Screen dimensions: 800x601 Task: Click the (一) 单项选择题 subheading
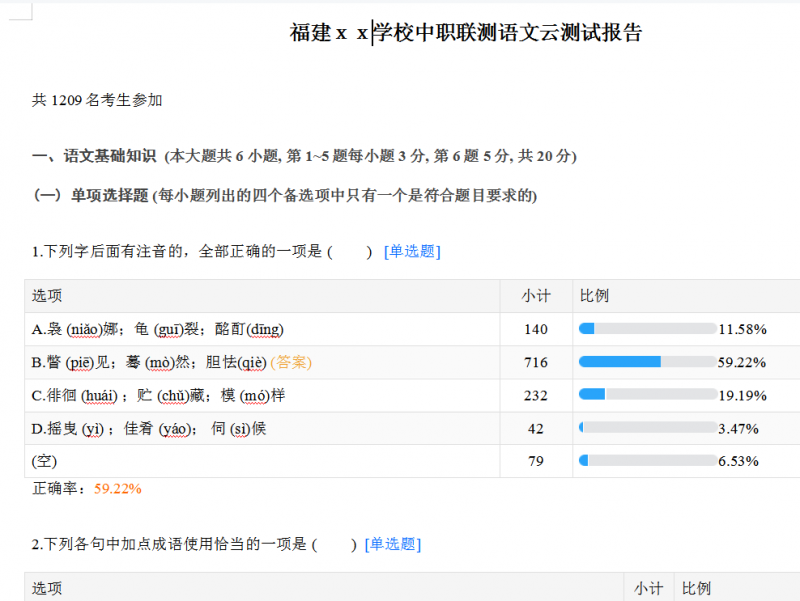(x=90, y=196)
